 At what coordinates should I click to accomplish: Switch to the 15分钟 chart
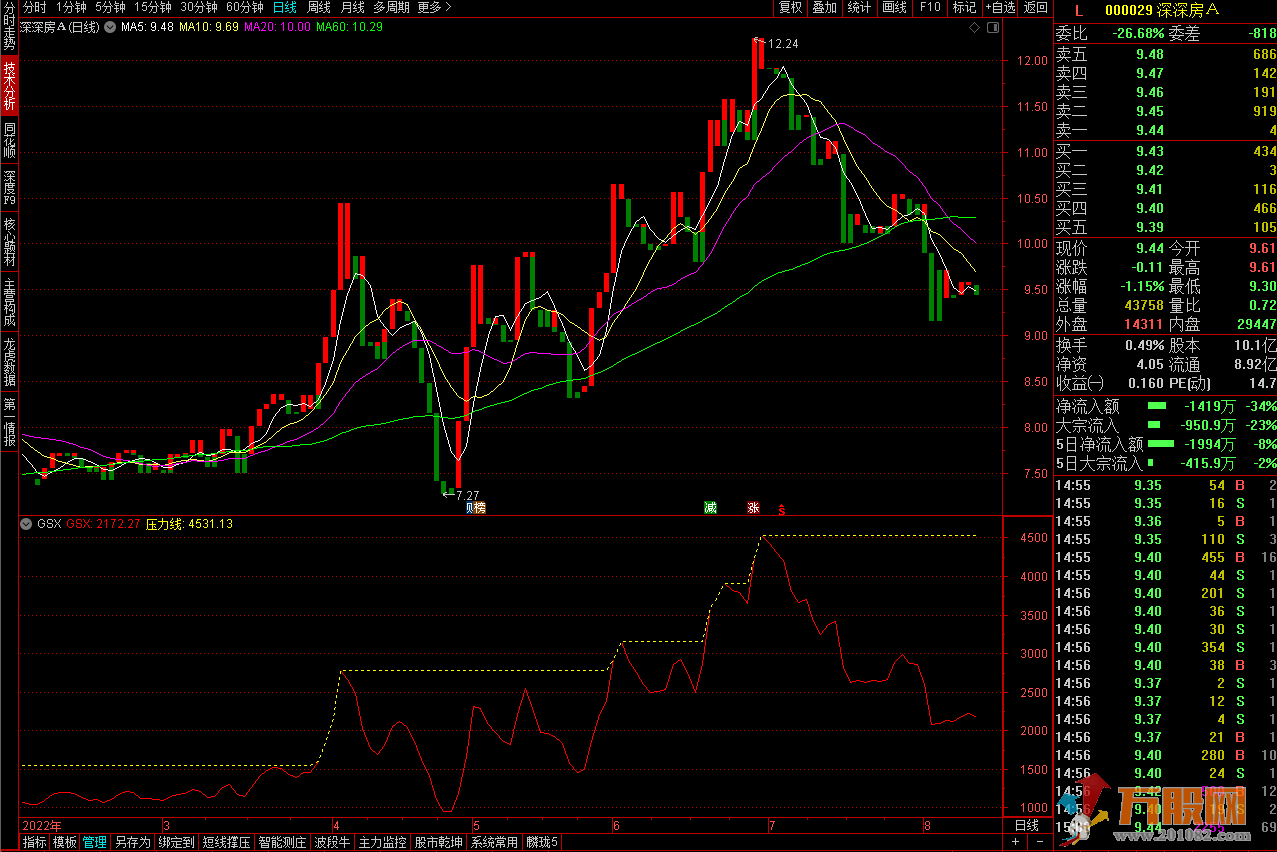pyautogui.click(x=153, y=7)
